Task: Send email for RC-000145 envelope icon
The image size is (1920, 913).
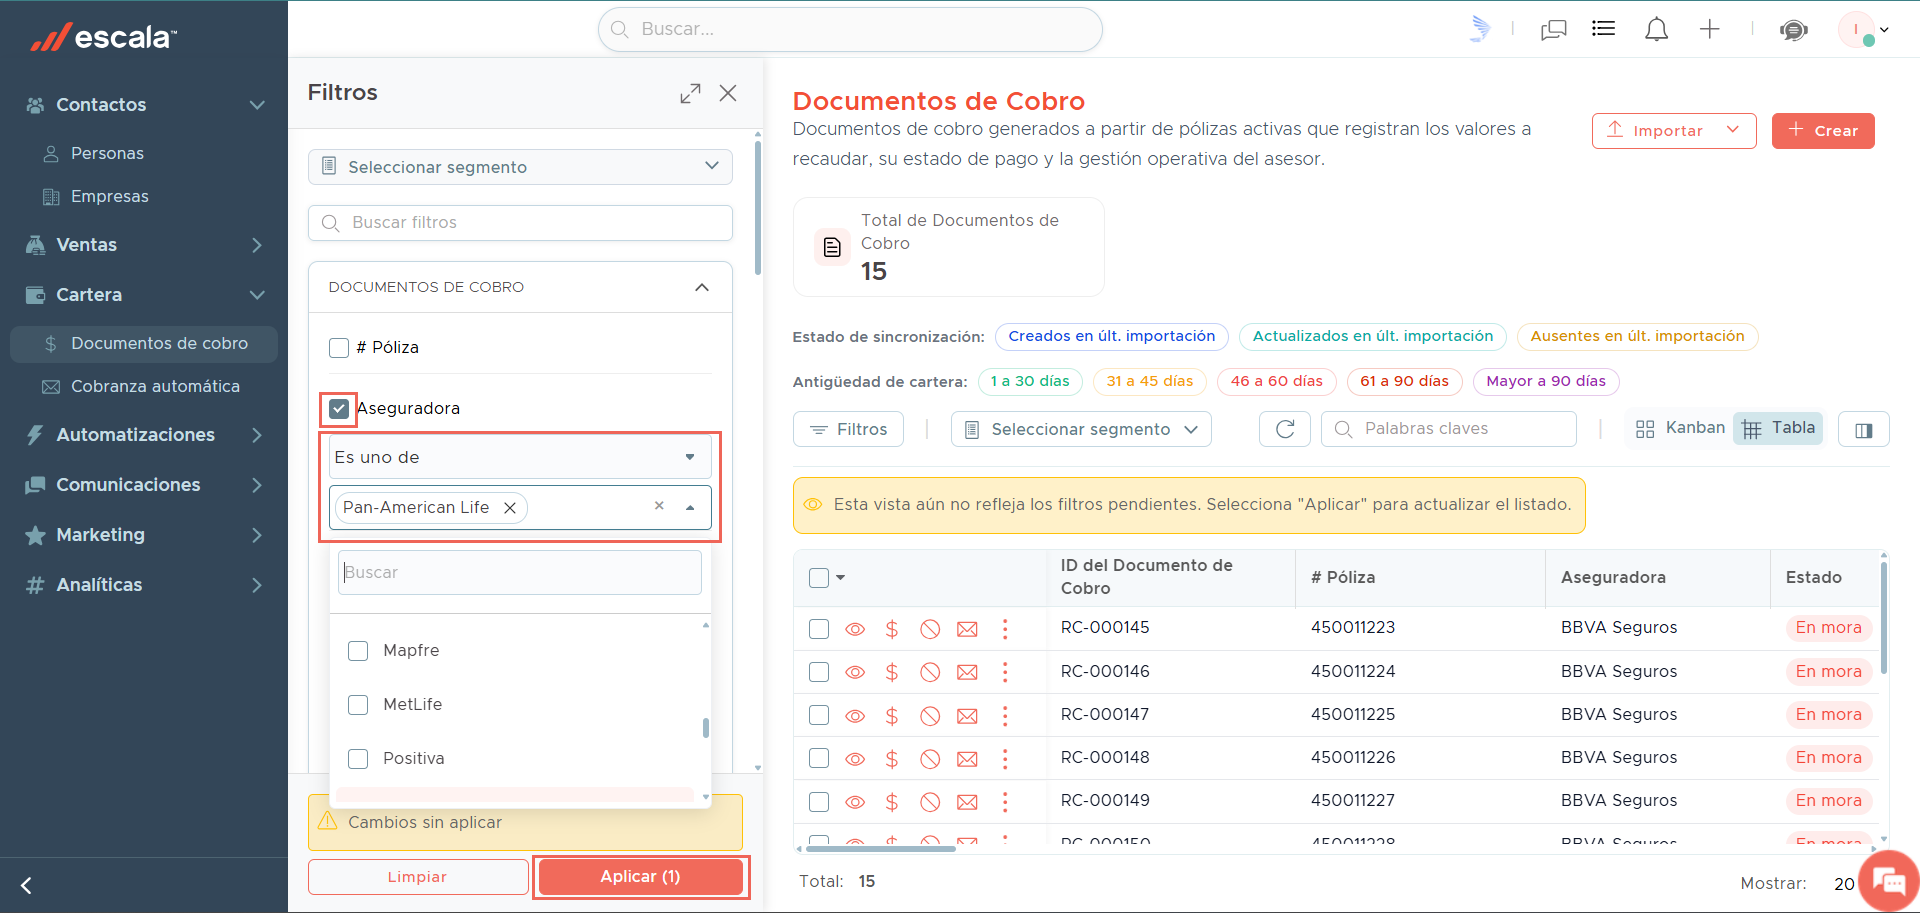Action: point(967,629)
